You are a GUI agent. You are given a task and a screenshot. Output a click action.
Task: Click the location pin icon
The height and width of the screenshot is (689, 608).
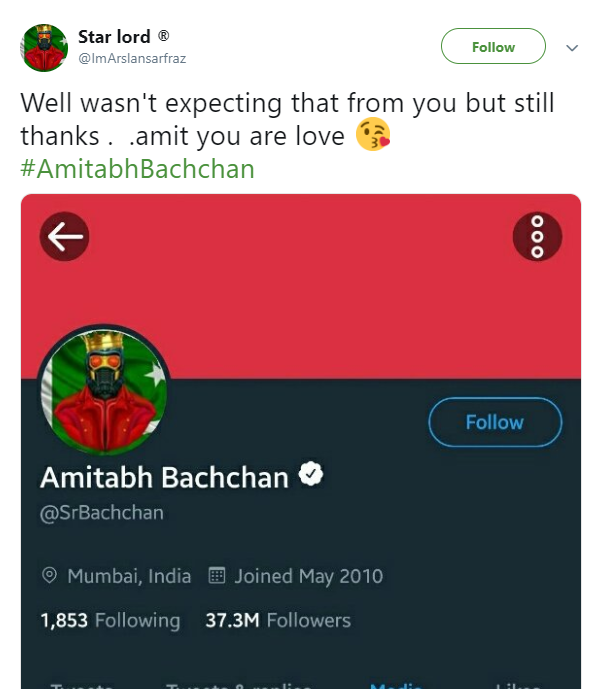49,576
